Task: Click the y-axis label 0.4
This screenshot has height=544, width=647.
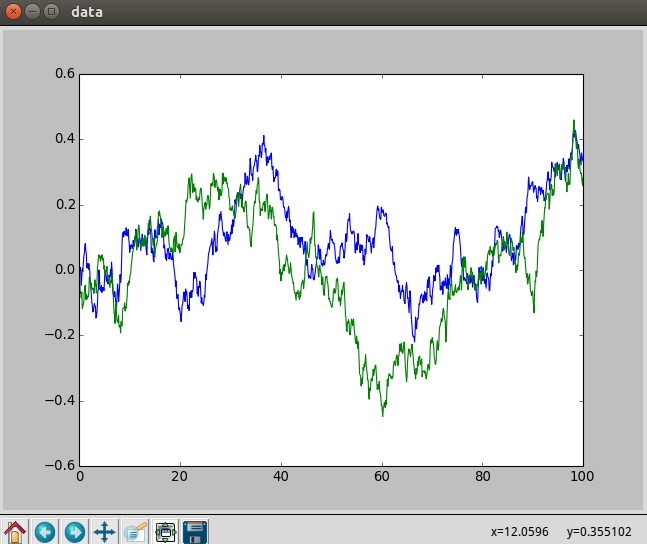Action: [x=65, y=139]
